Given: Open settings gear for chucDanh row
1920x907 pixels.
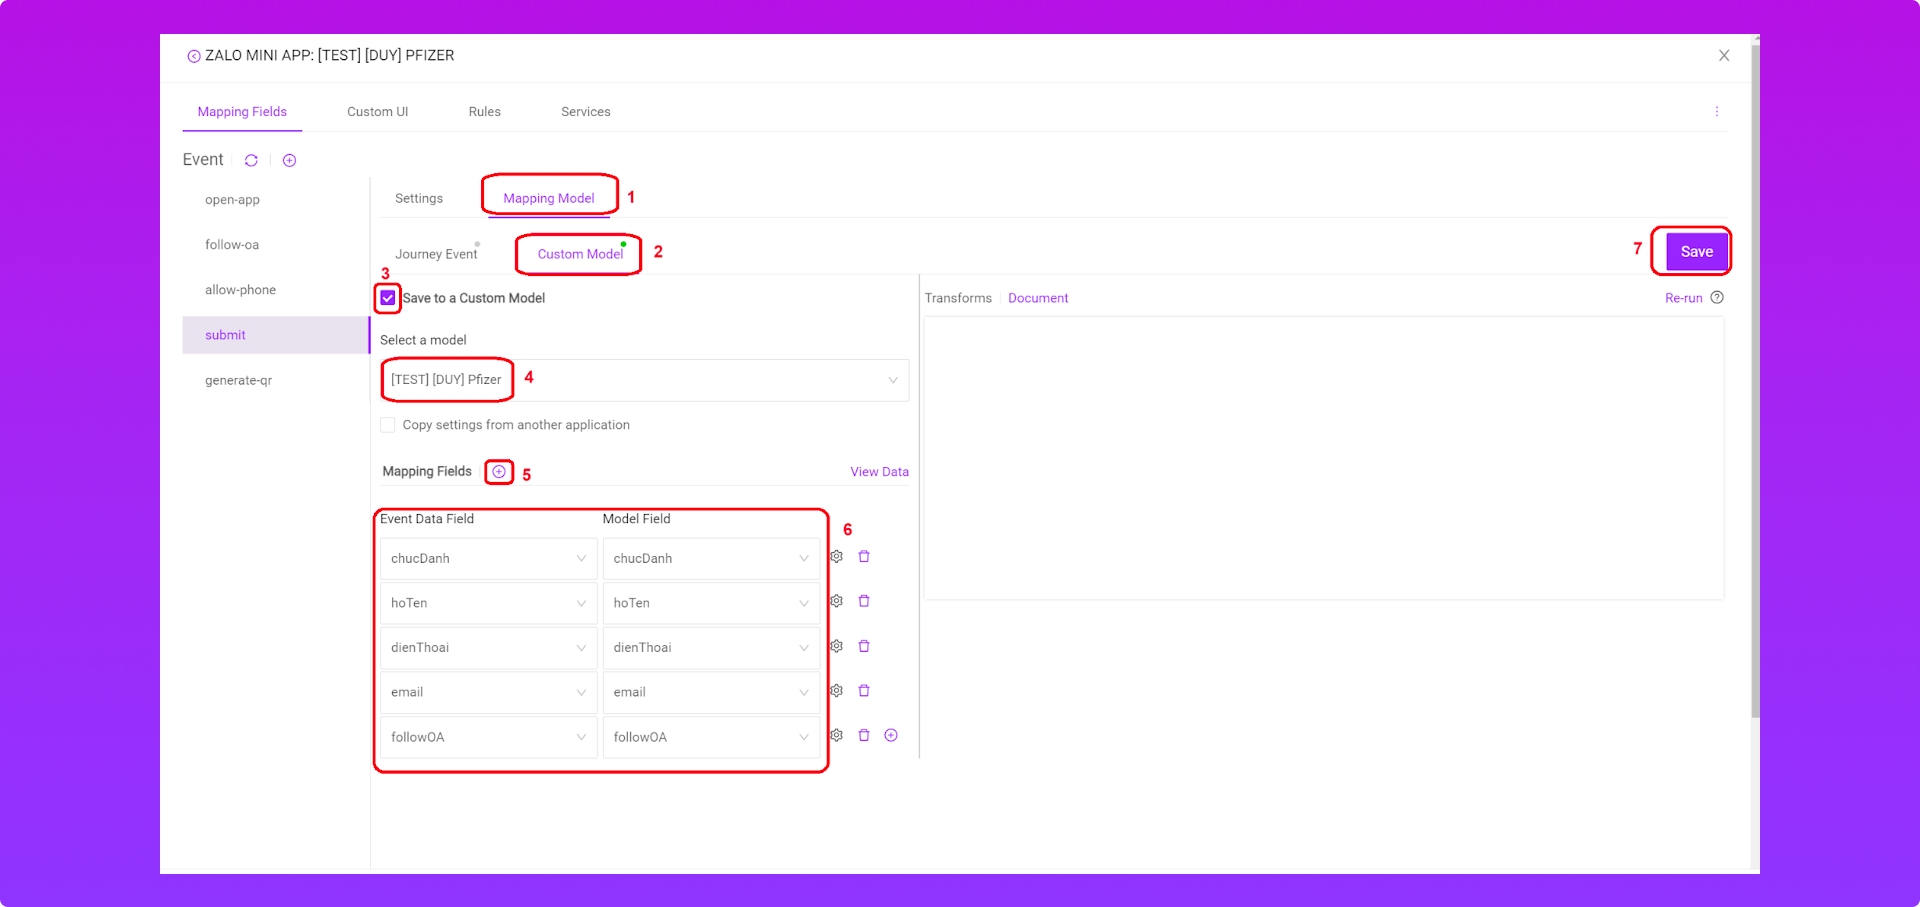Looking at the screenshot, I should tap(837, 557).
